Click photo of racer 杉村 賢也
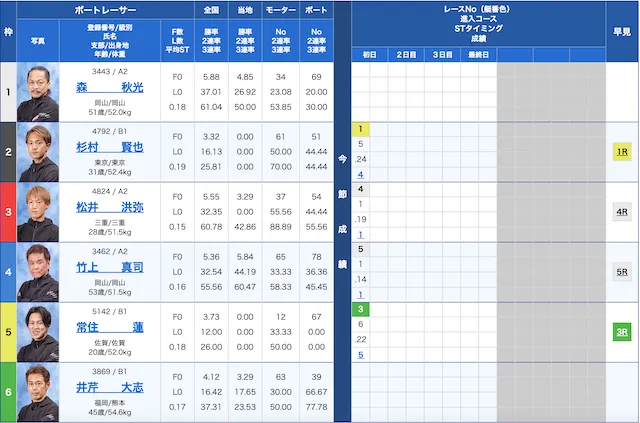Screen dimensions: 640x423 pos(38,152)
